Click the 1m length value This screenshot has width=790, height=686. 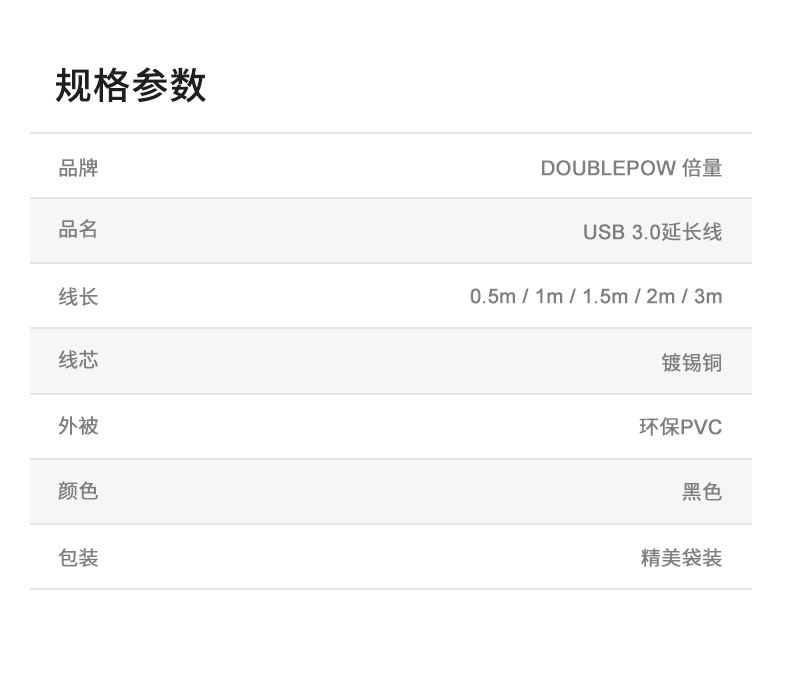tap(549, 297)
